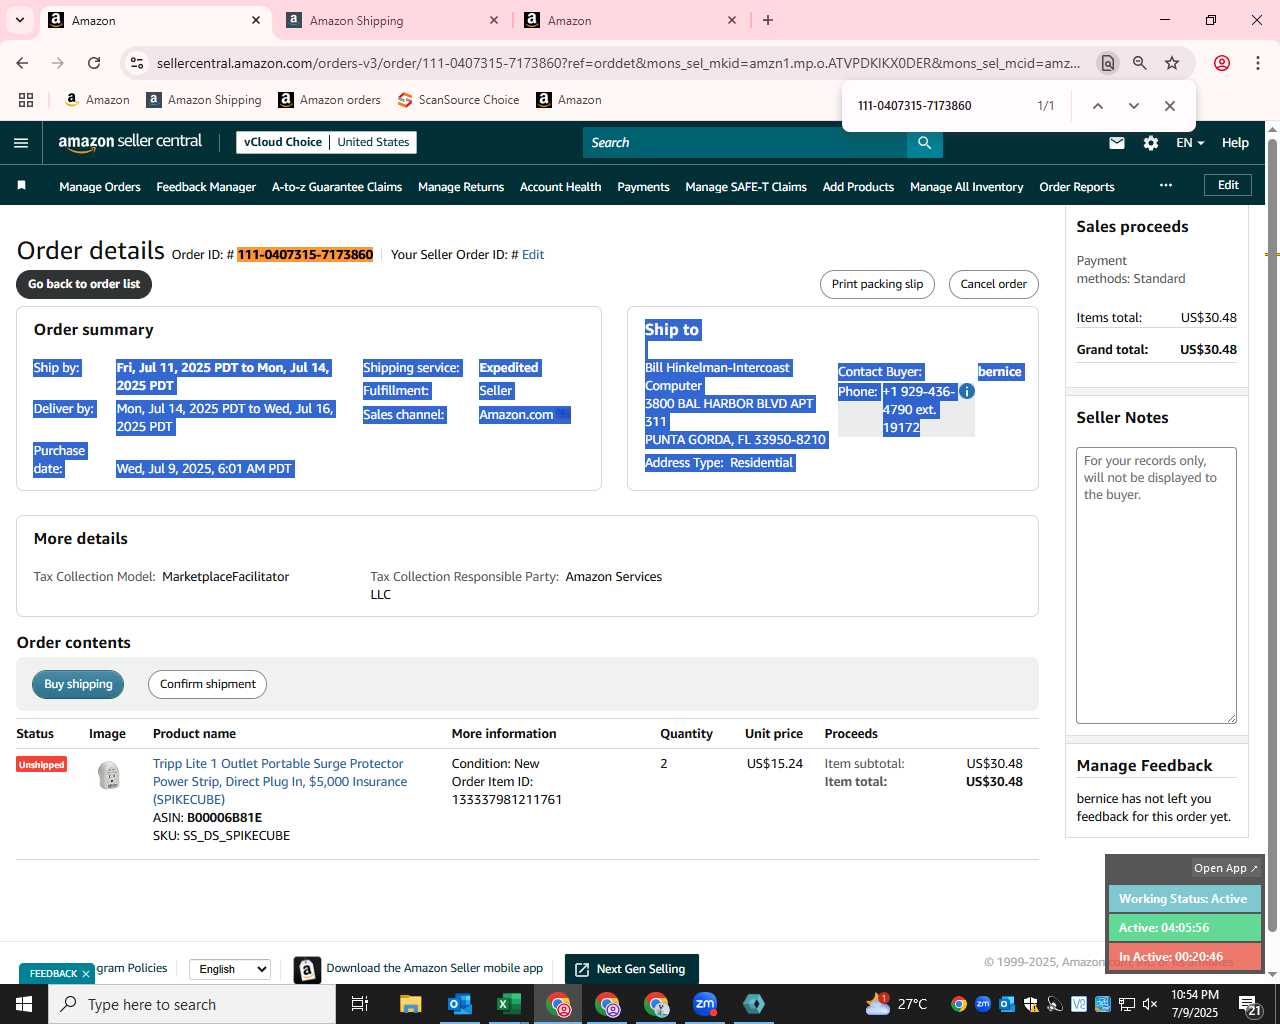Click the Help link
This screenshot has width=1280, height=1024.
pyautogui.click(x=1235, y=143)
